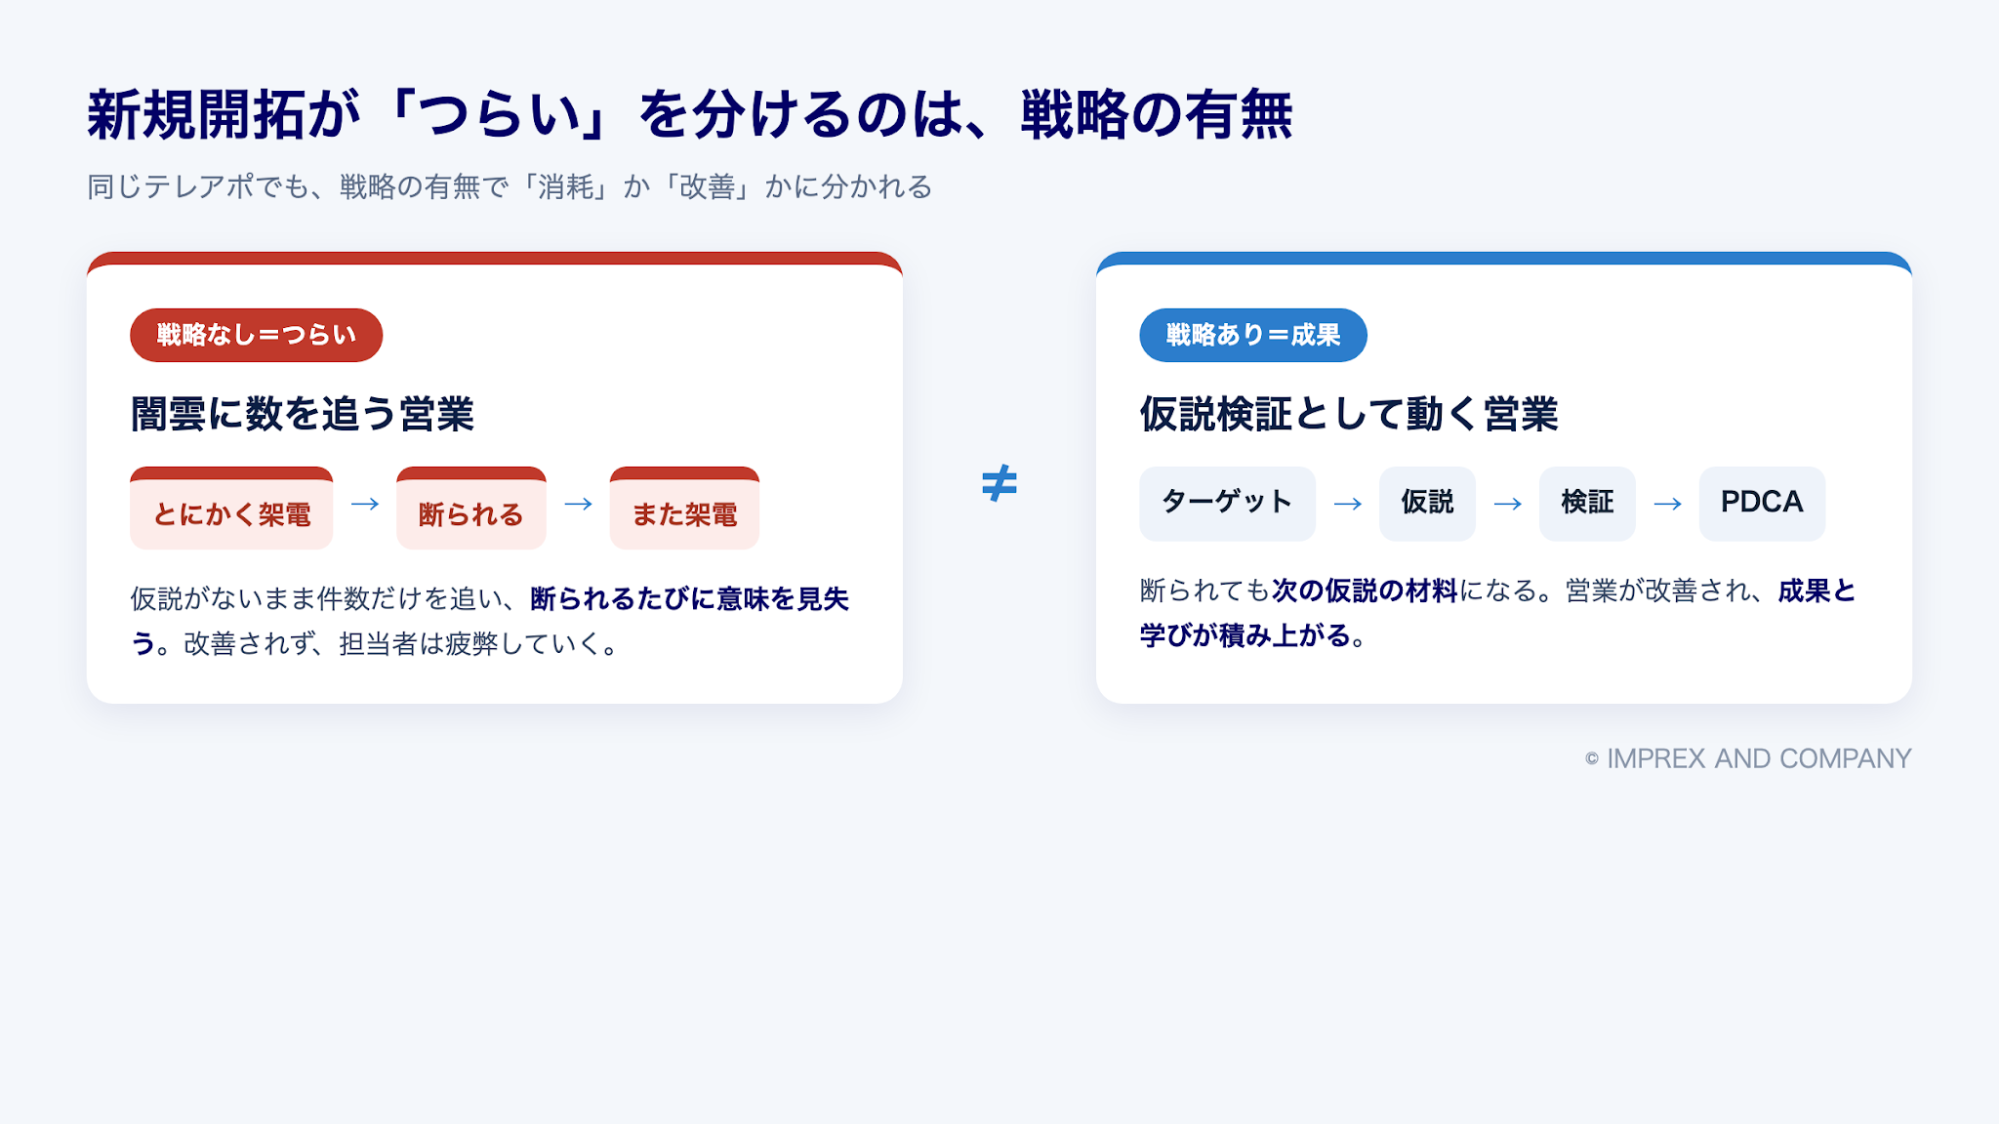The image size is (1999, 1125).
Task: Click arrow between とにかく架電 and 断られる
Action: (x=365, y=503)
